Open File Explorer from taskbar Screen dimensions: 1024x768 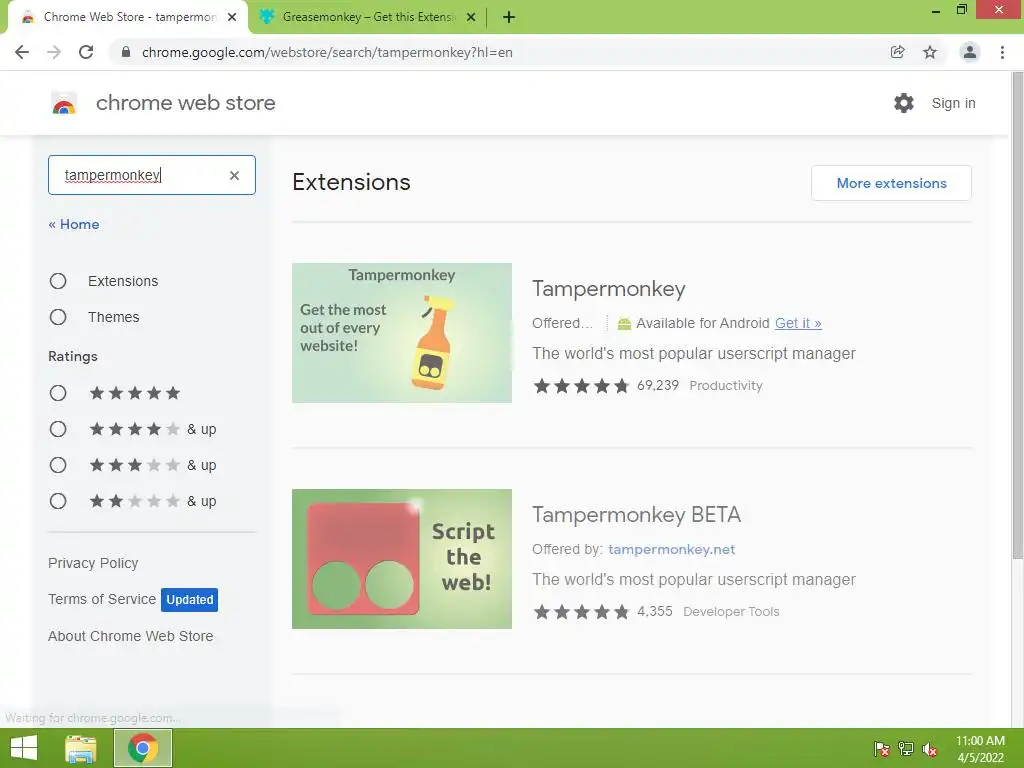(81, 748)
